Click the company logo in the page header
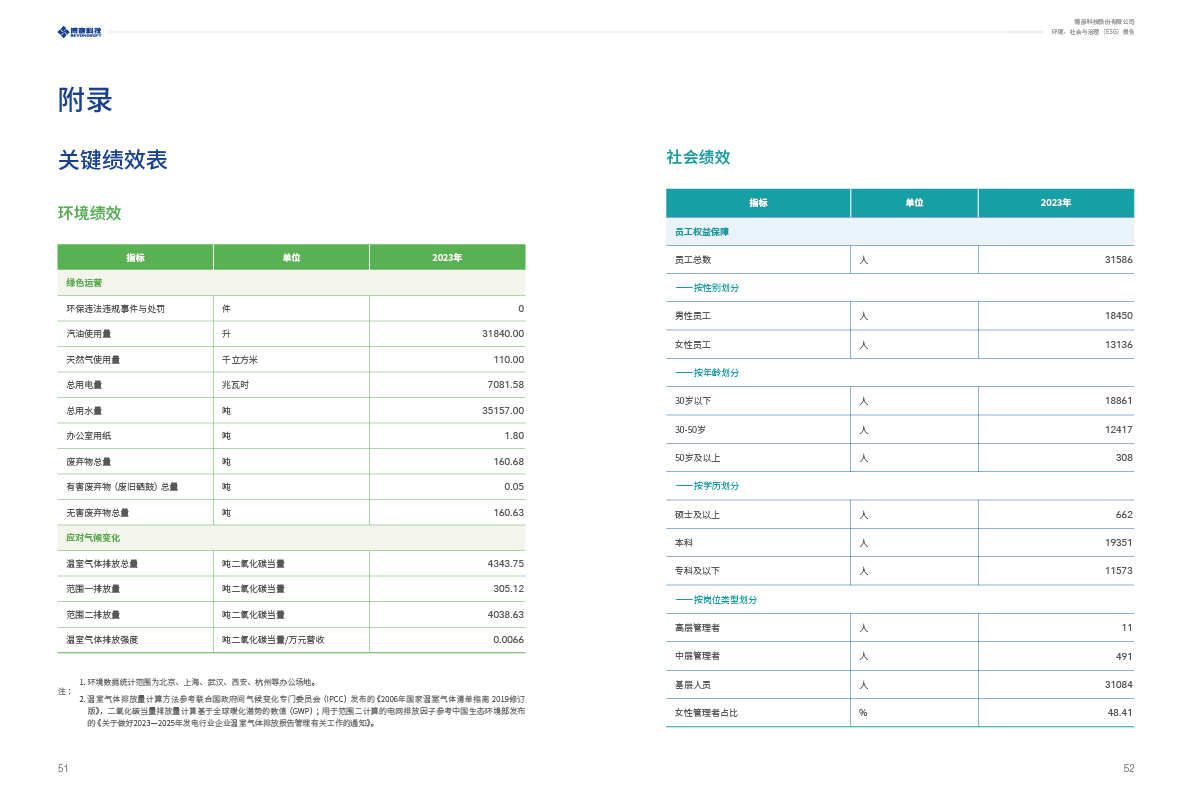The height and width of the screenshot is (808, 1192). coord(79,32)
